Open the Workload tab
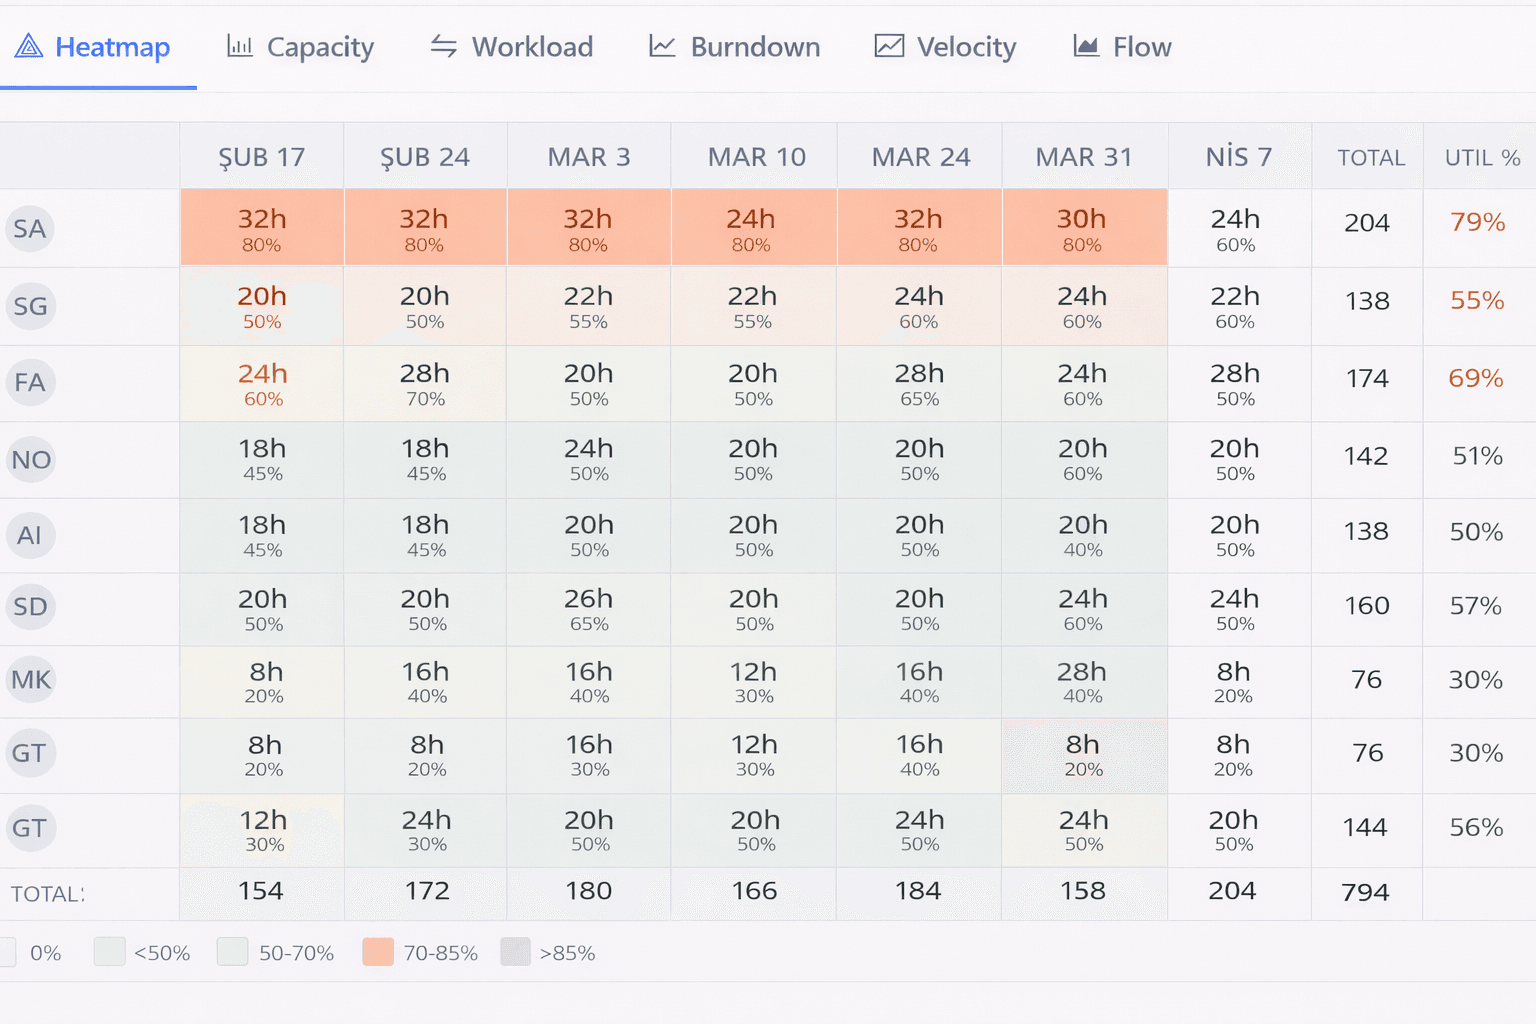This screenshot has width=1536, height=1024. click(511, 47)
